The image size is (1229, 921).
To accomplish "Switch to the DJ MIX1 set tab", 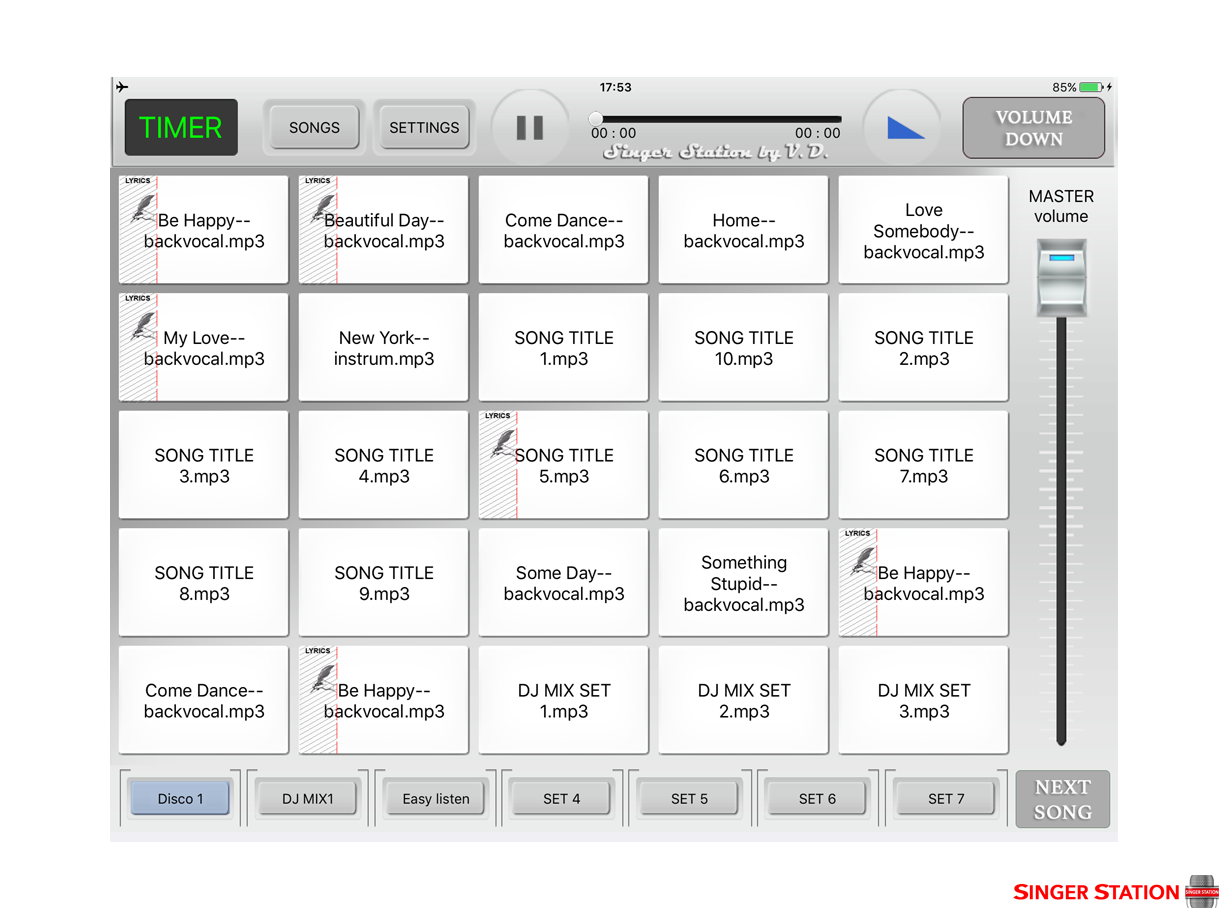I will pyautogui.click(x=308, y=799).
